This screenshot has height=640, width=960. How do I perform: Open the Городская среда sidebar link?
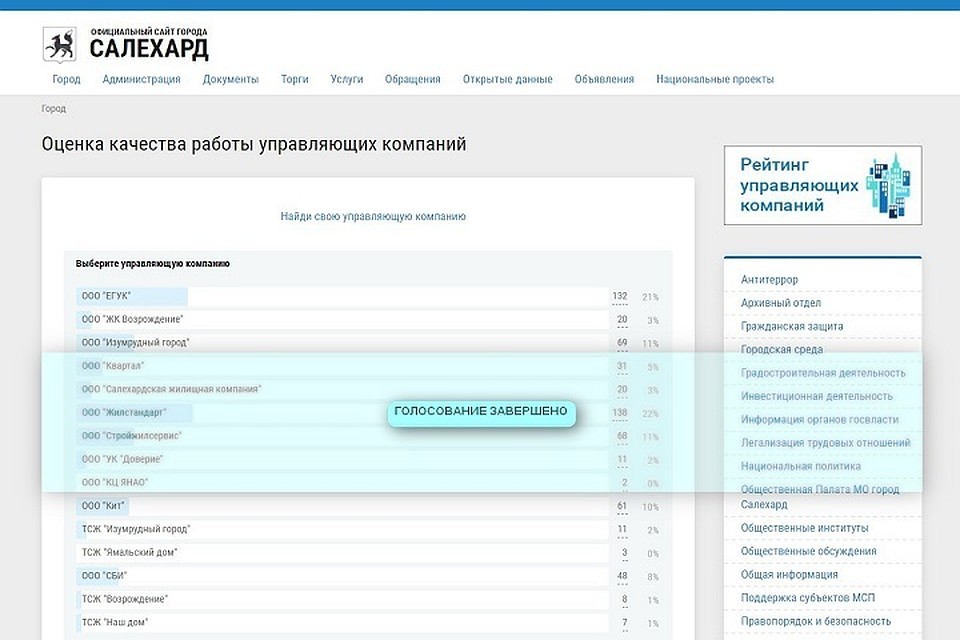(x=782, y=349)
